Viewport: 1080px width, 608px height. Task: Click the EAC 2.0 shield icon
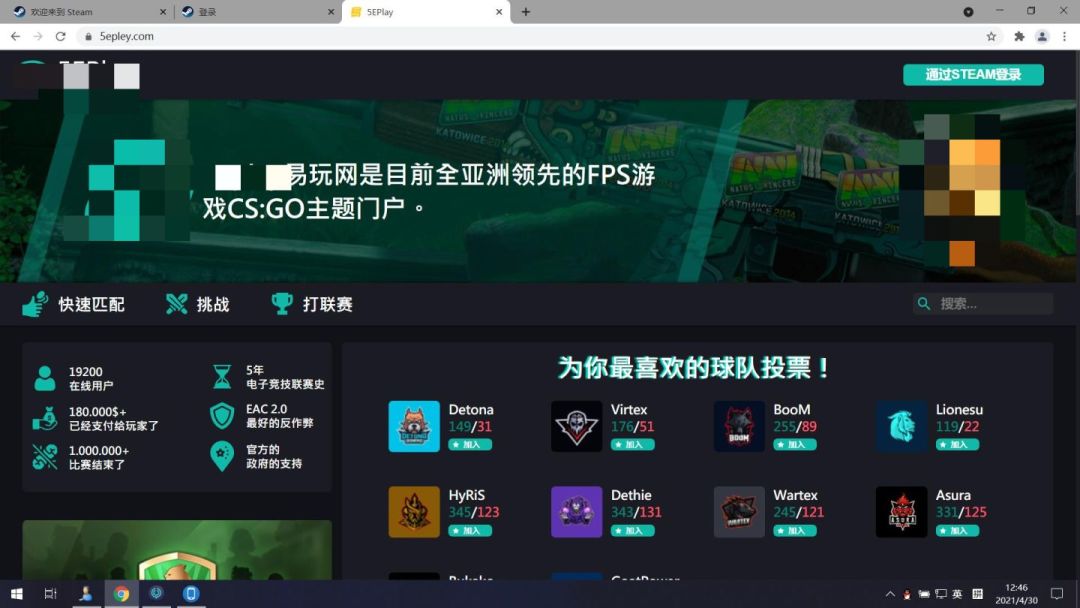[x=222, y=416]
